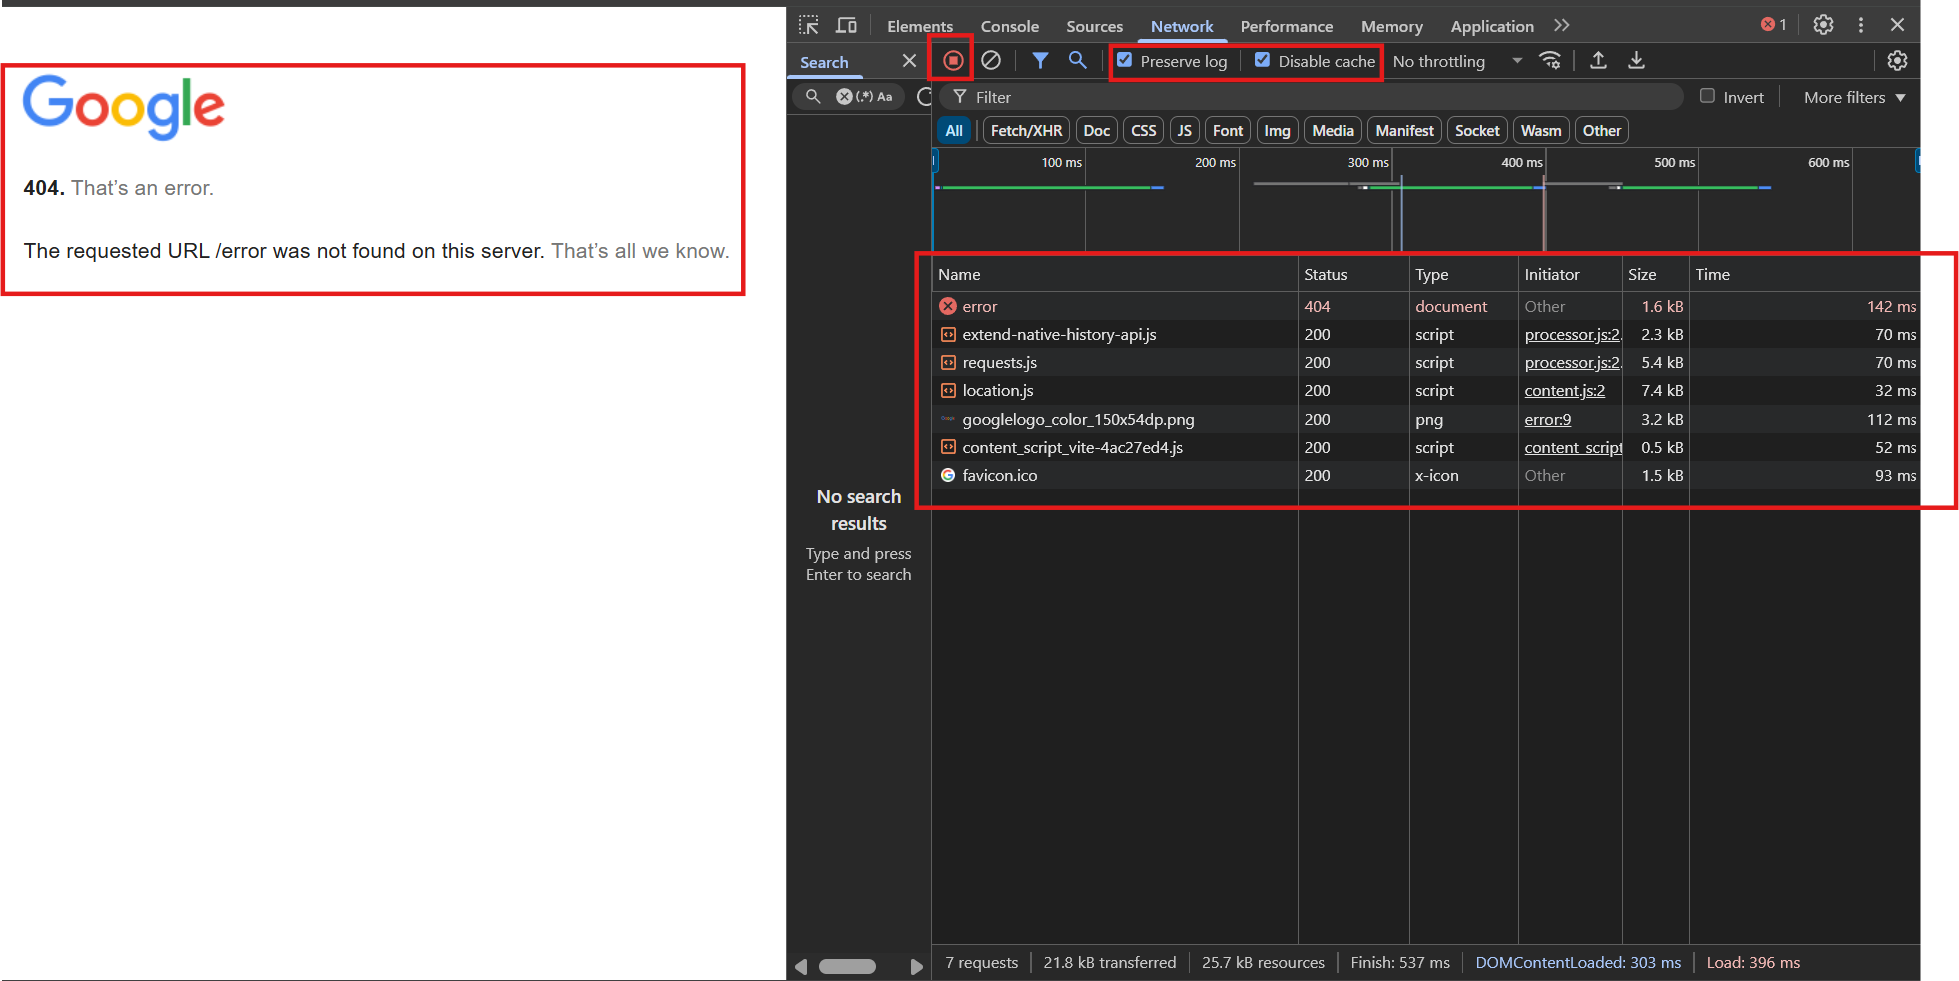This screenshot has height=981, width=1959.
Task: Open network settings gear icon
Action: tap(1897, 61)
